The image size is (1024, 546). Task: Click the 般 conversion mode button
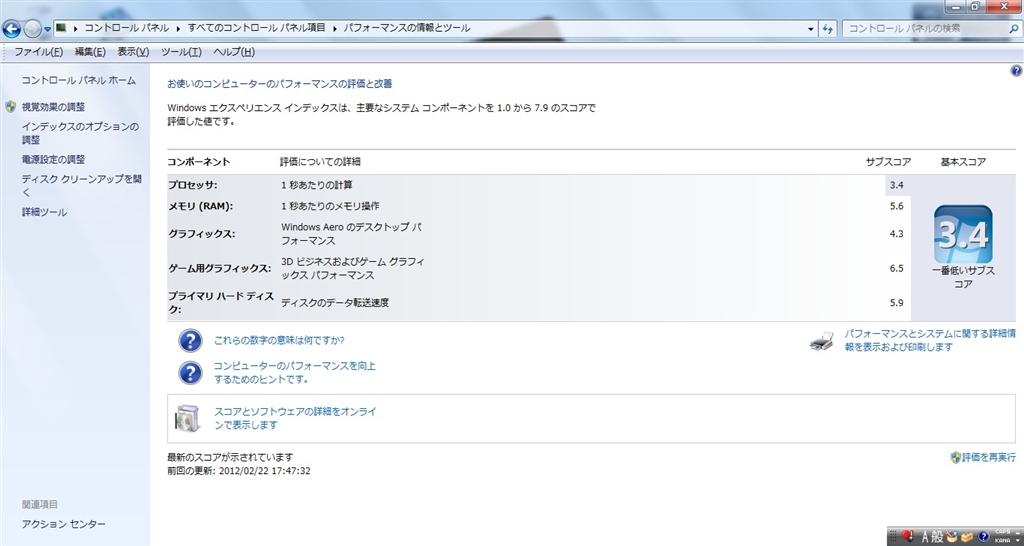click(937, 537)
